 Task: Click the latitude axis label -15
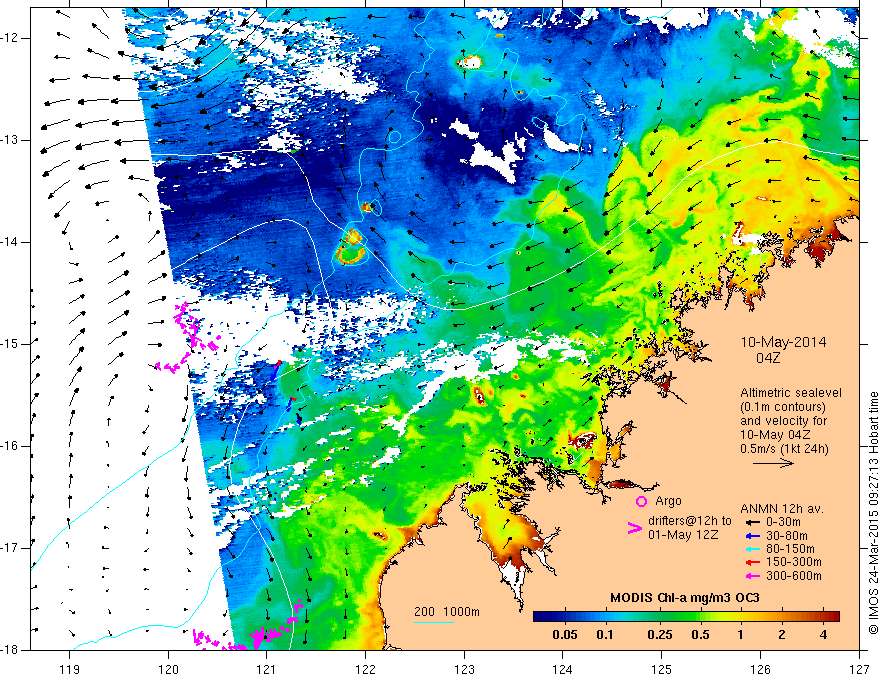pyautogui.click(x=11, y=344)
